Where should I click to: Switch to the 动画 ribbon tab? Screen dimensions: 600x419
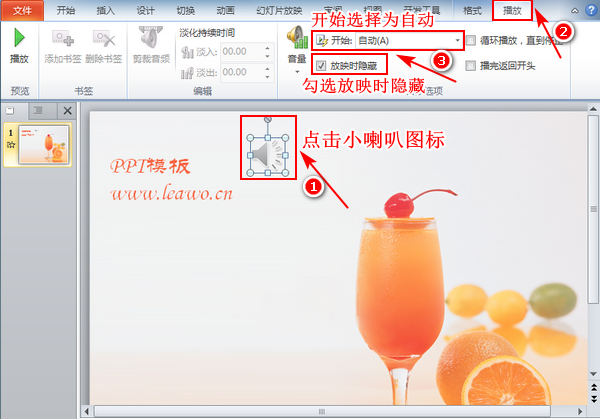[x=225, y=10]
